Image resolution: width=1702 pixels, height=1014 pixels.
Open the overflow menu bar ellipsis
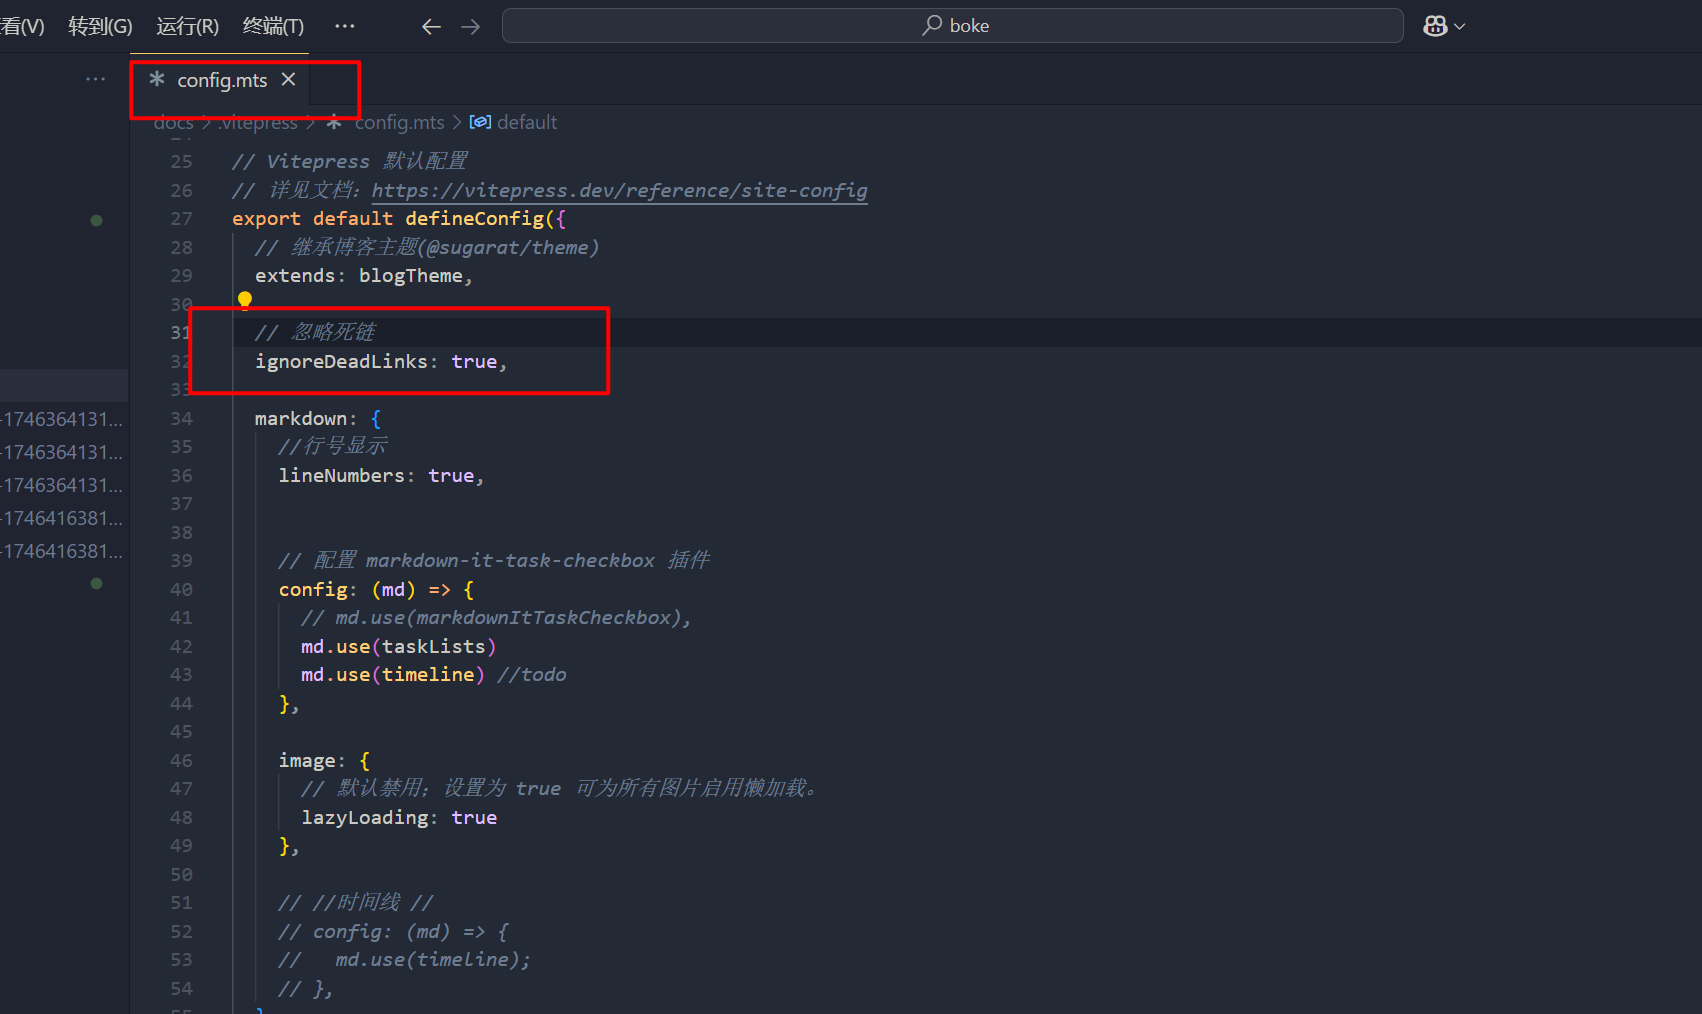pyautogui.click(x=345, y=26)
